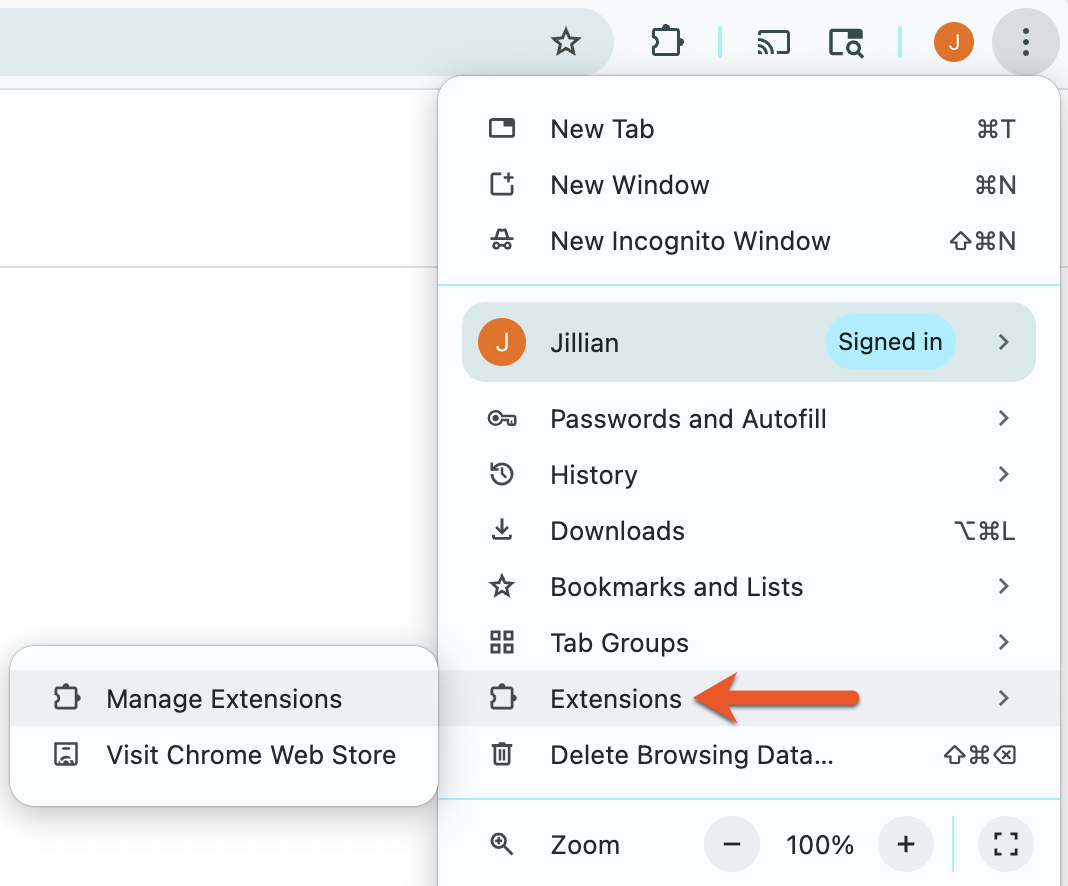
Task: Open Visit Chrome Web Store
Action: coord(250,755)
